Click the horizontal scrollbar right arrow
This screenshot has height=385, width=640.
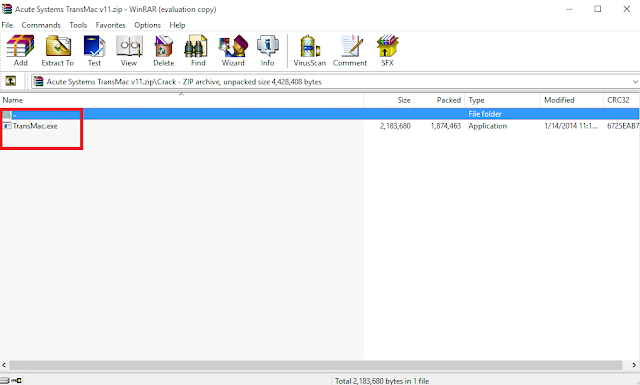click(x=634, y=365)
